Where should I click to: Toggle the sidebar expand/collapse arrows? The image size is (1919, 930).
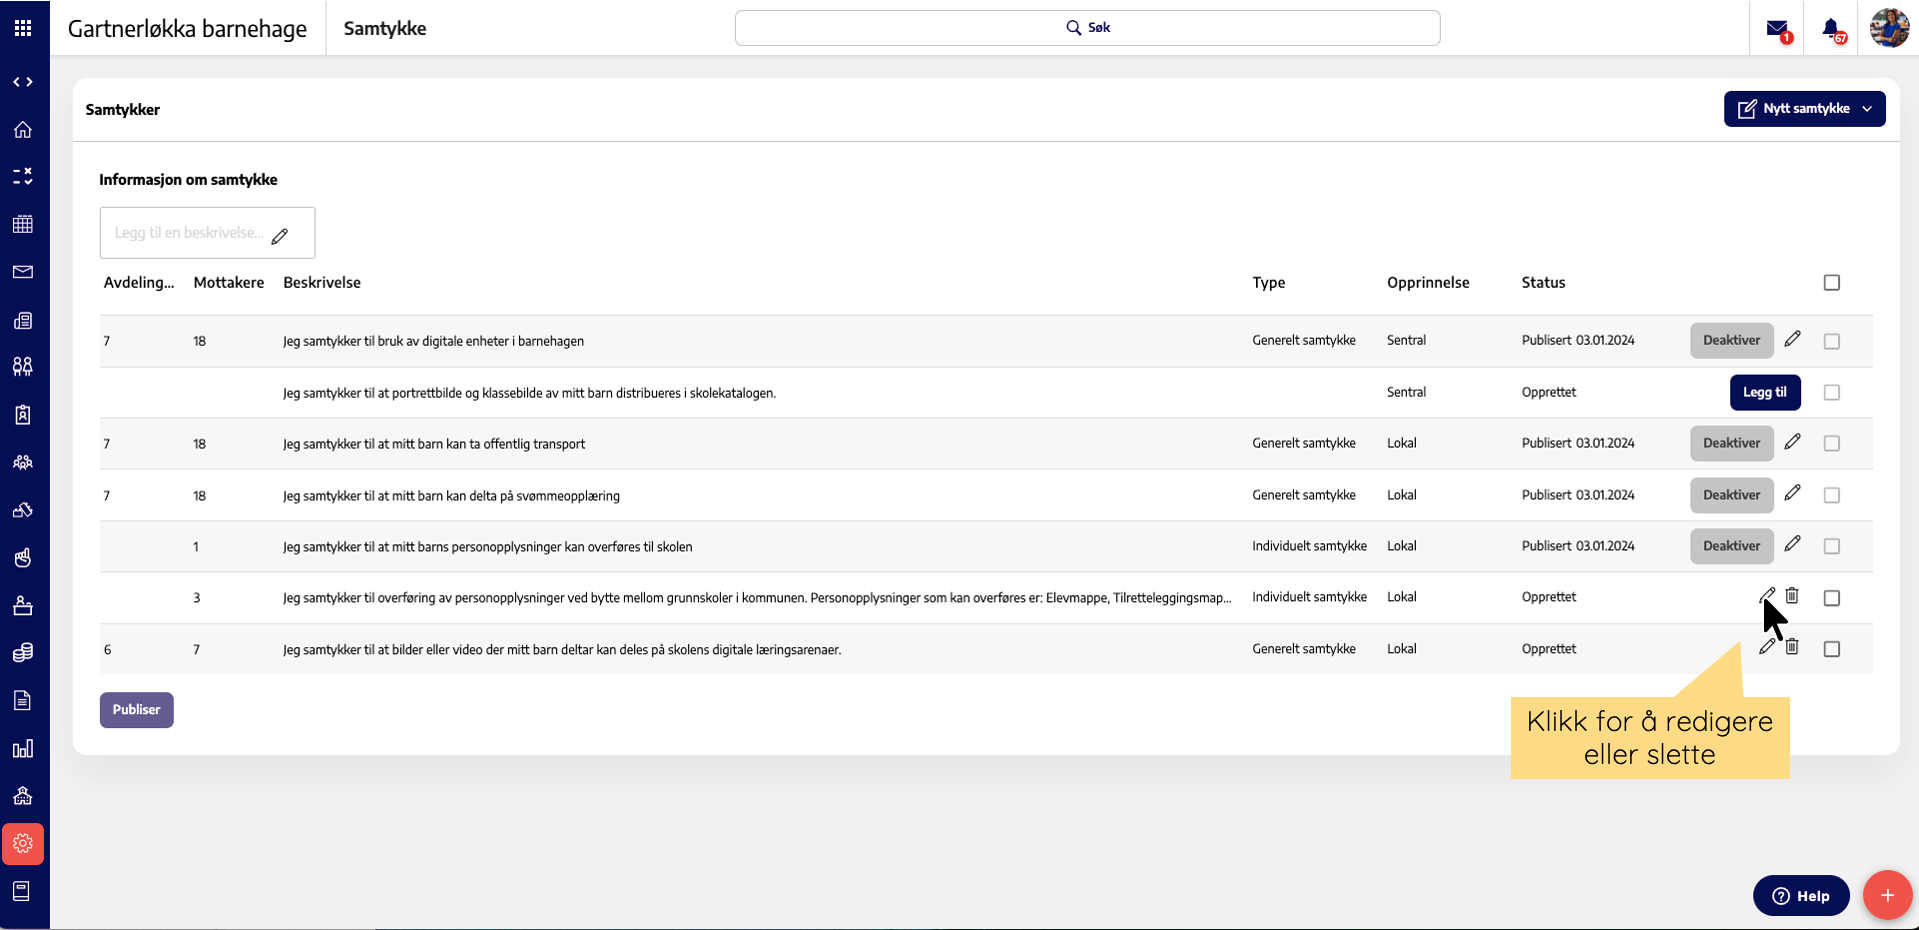click(23, 82)
